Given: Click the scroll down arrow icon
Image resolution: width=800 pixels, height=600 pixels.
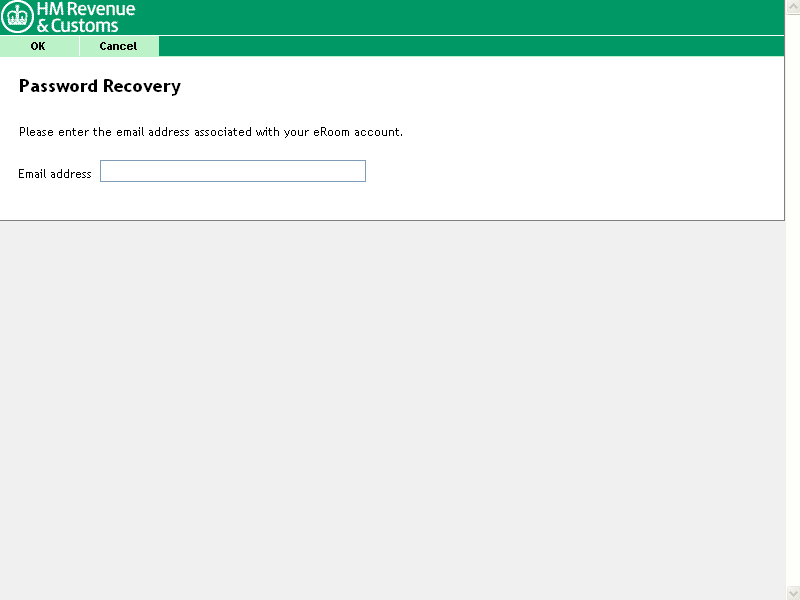Looking at the screenshot, I should coord(792,593).
